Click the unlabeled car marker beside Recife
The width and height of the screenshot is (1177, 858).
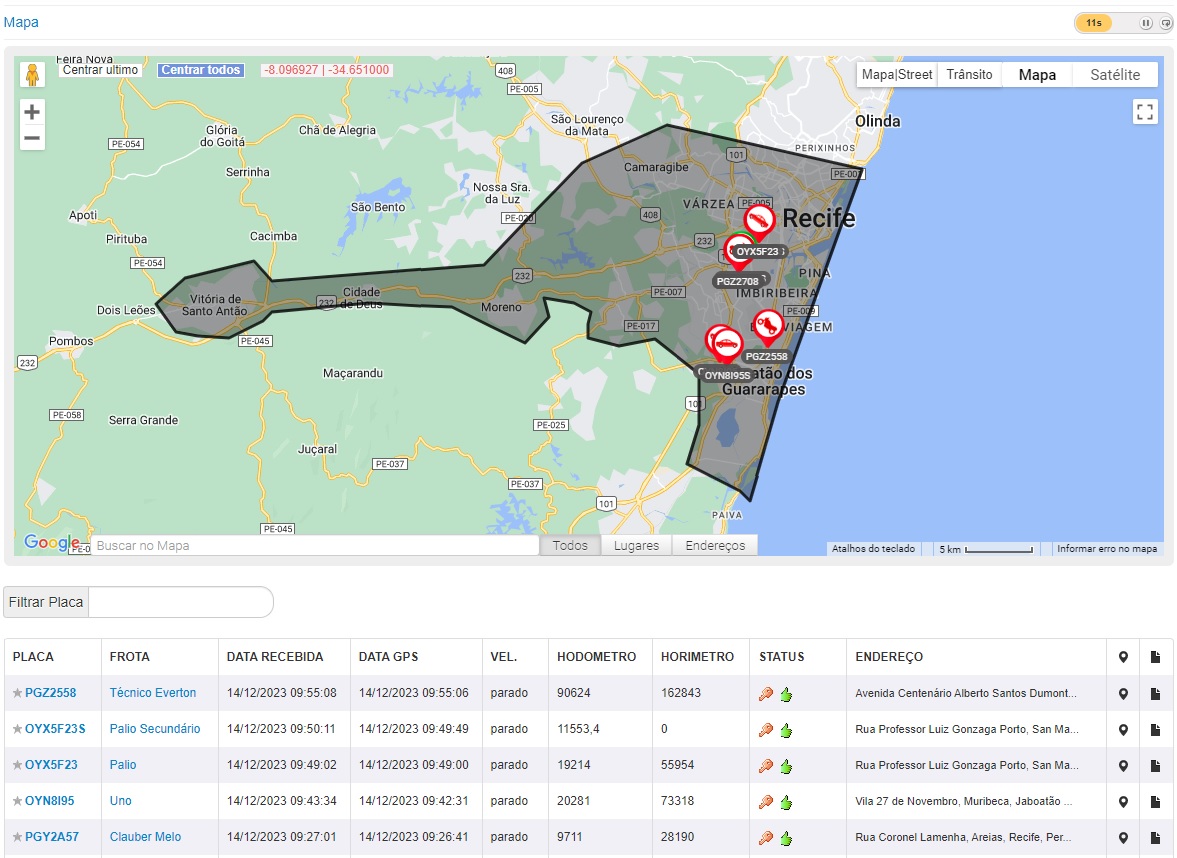coord(759,221)
